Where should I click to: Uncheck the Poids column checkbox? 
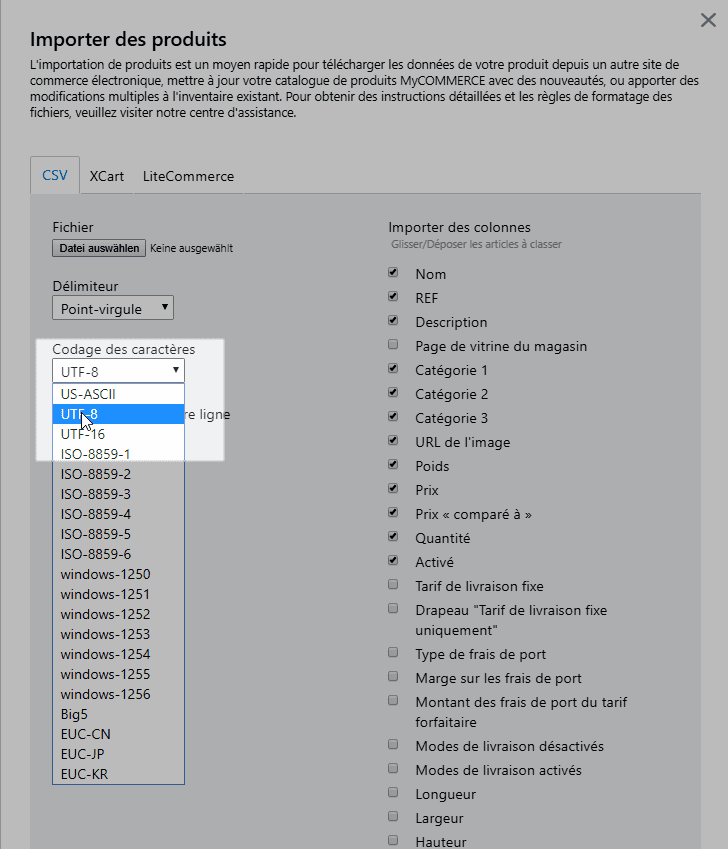[393, 464]
